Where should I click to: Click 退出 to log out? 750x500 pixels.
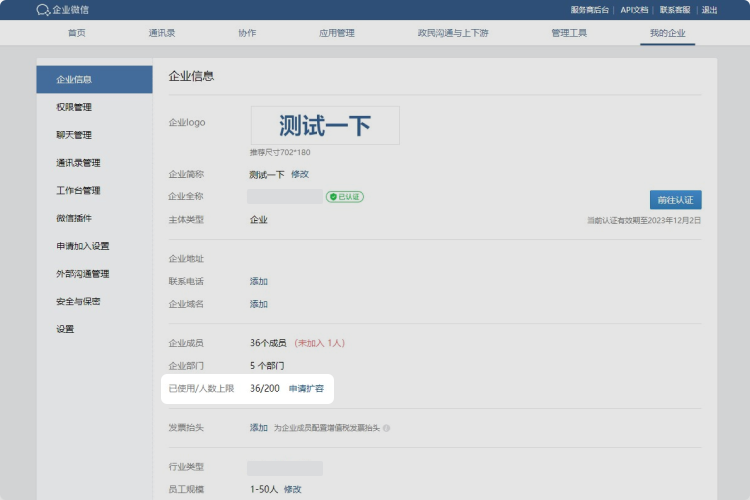(709, 10)
